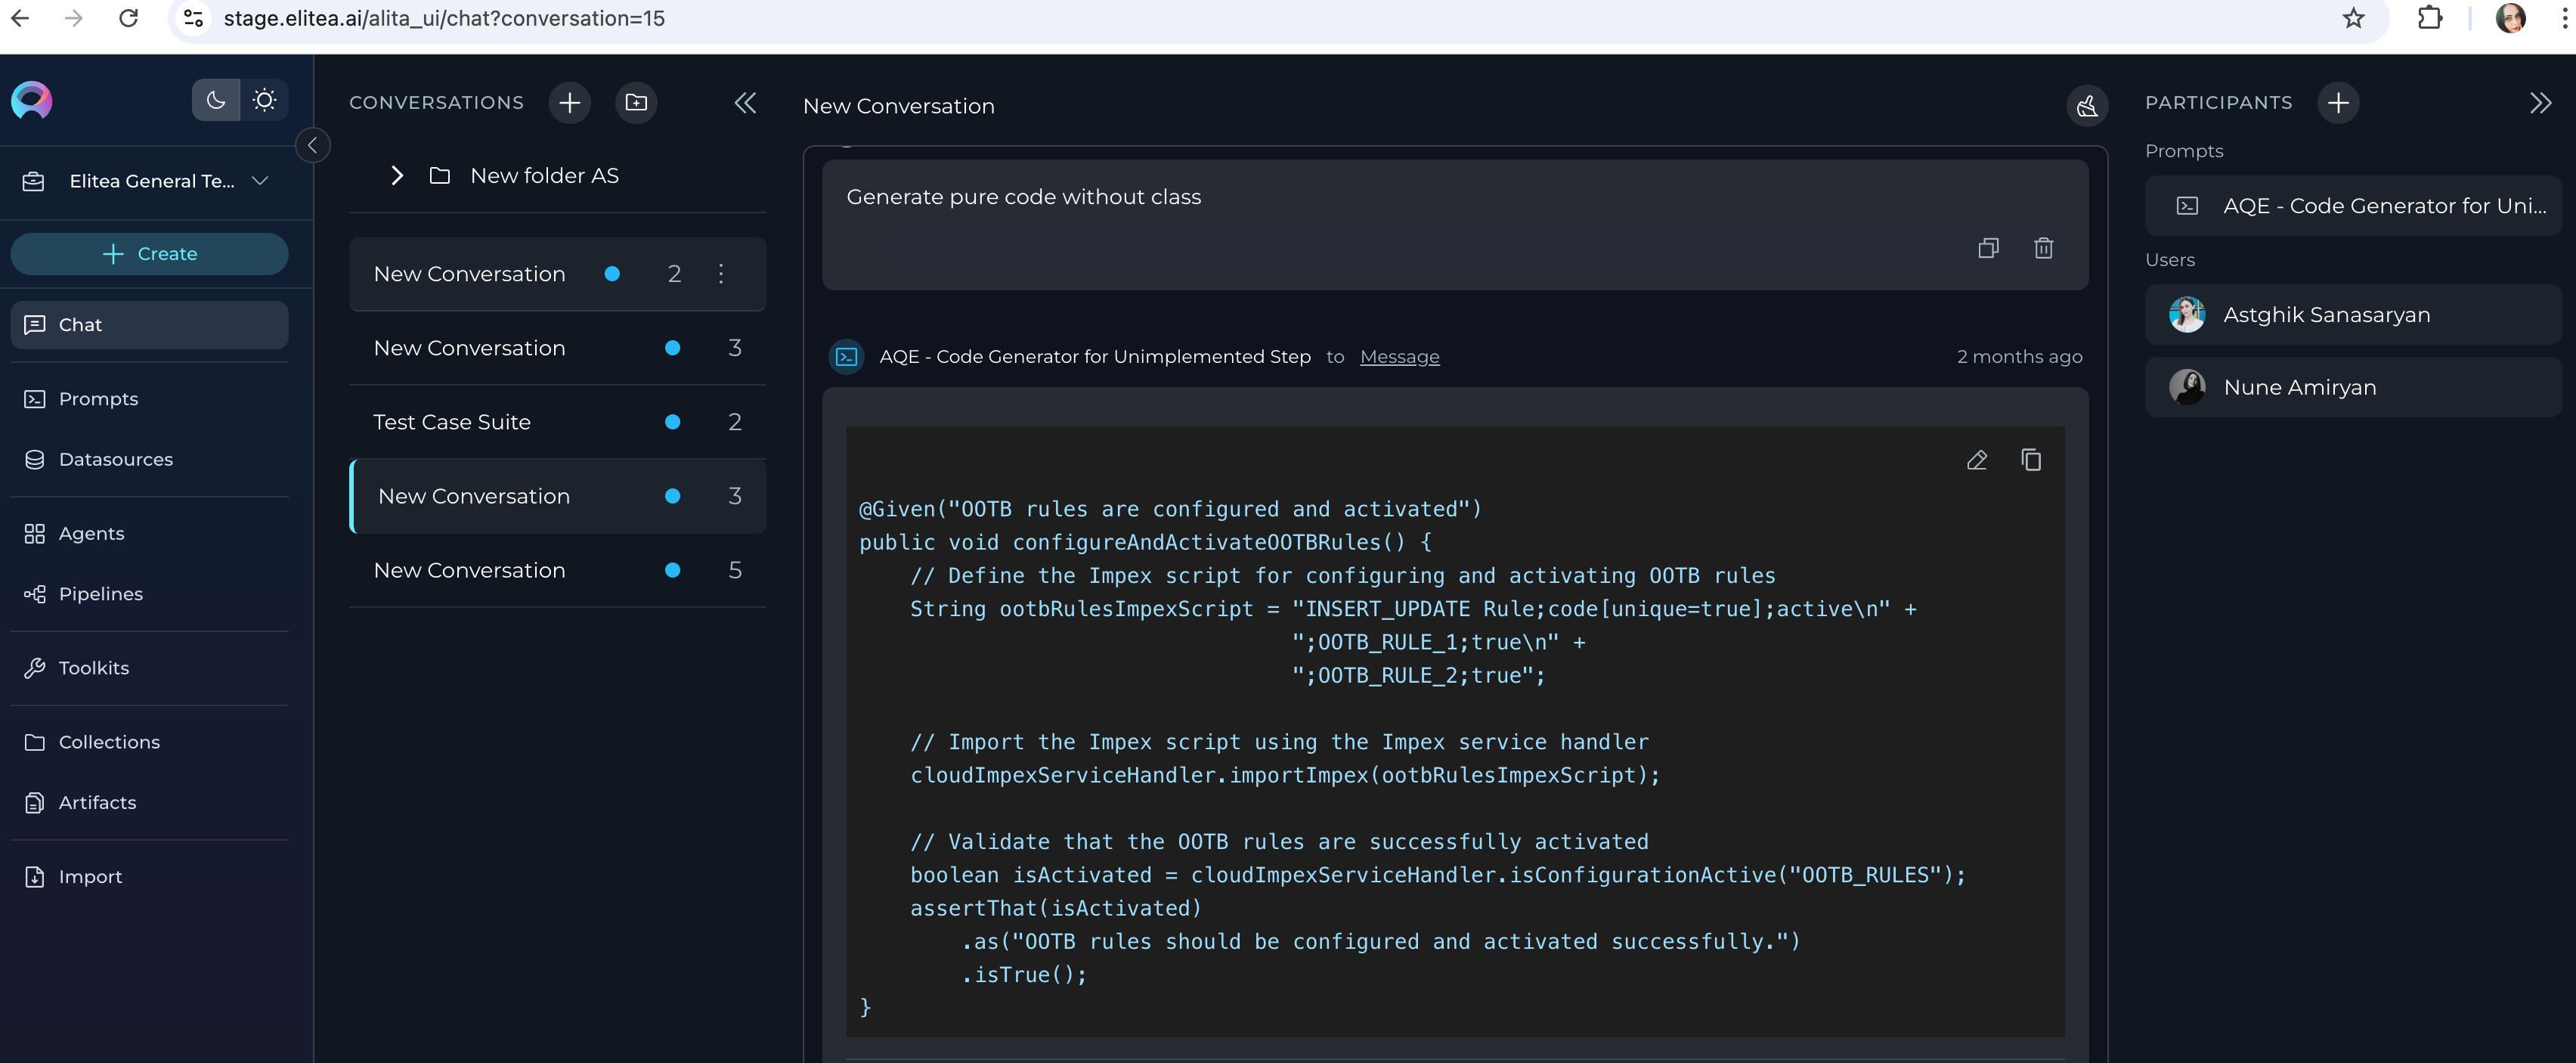Viewport: 2576px width, 1063px height.
Task: Open the Collections section
Action: point(150,742)
